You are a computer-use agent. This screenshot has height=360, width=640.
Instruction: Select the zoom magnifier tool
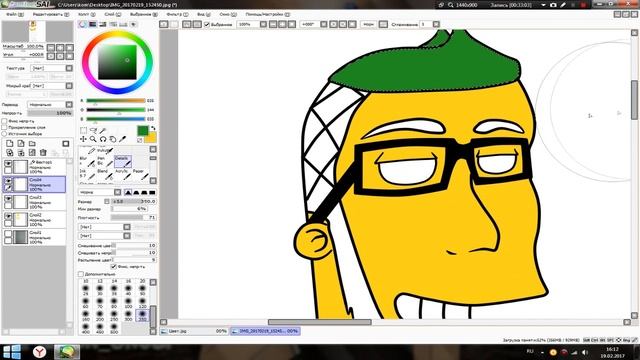(93, 139)
